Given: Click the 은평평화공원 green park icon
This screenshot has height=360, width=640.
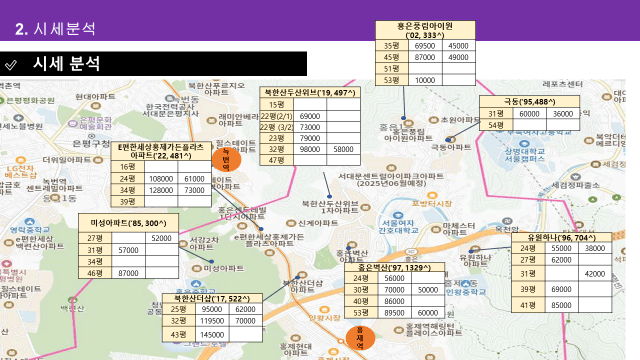Looking at the screenshot, I should (2, 100).
